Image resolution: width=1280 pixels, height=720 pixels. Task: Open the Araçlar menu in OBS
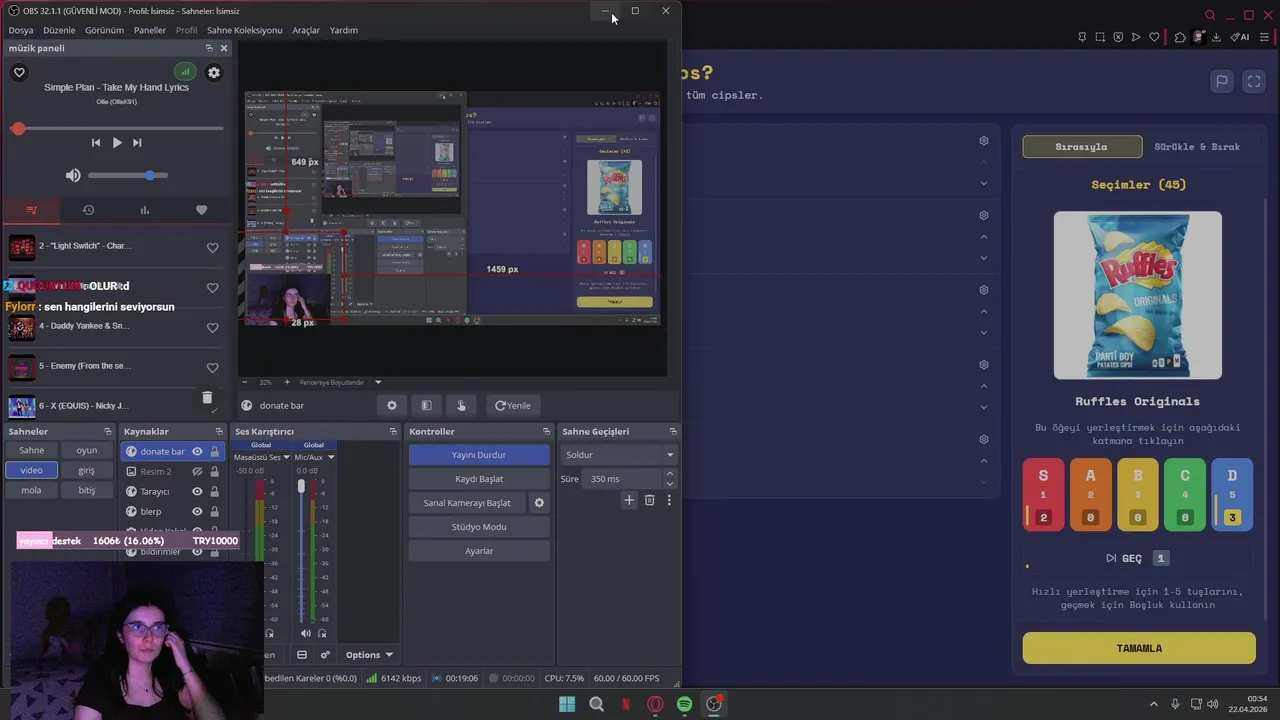(306, 30)
